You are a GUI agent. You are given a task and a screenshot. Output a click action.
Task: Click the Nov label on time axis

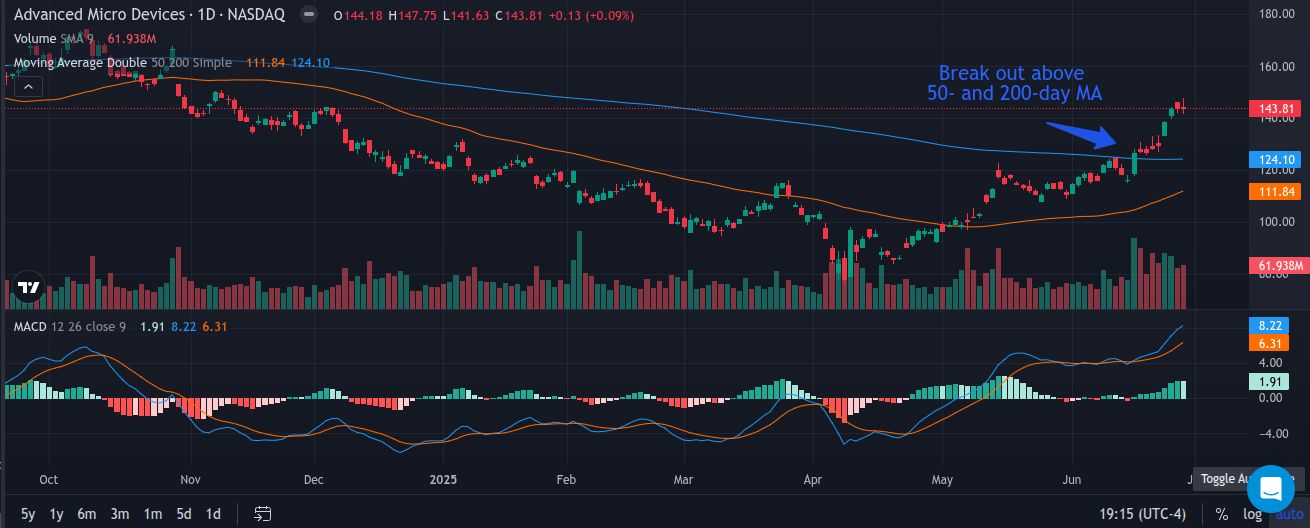pos(192,479)
